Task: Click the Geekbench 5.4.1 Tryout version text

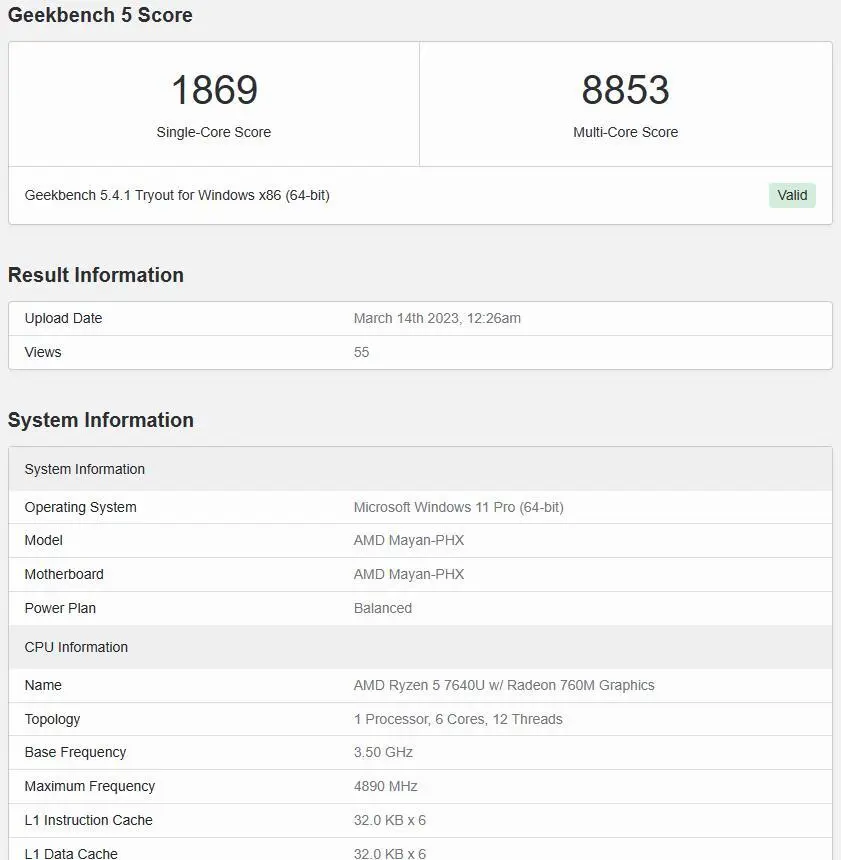Action: coord(177,195)
